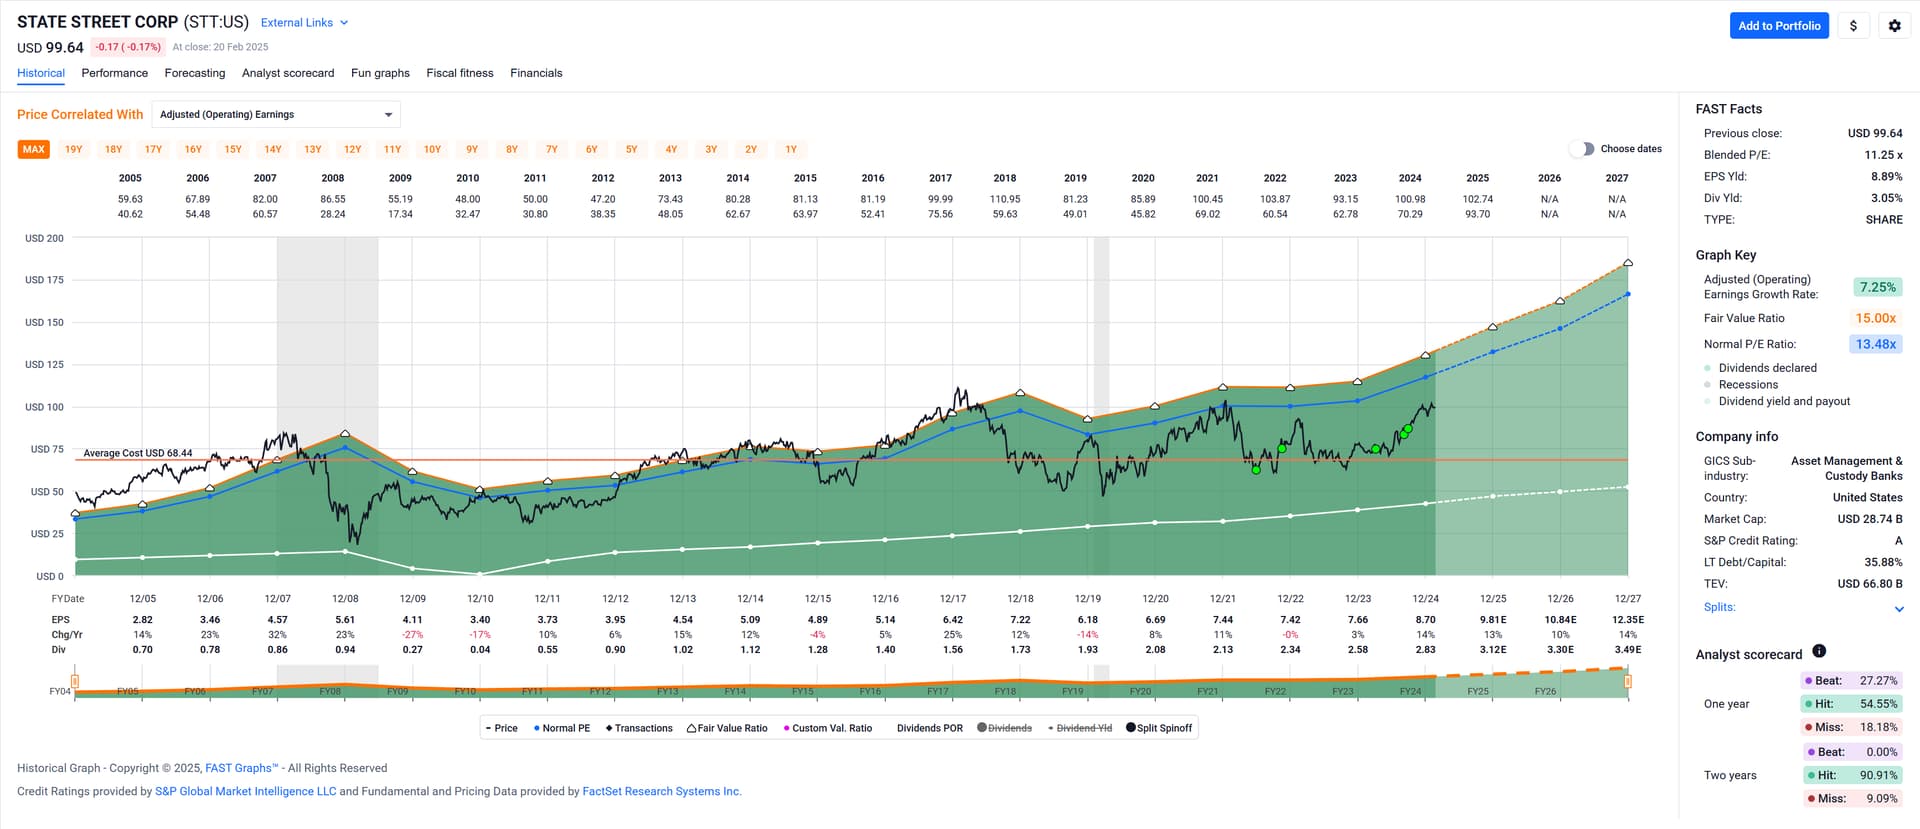Image resolution: width=1920 pixels, height=829 pixels.
Task: Toggle Custom Val. Ratio legend item
Action: (828, 728)
